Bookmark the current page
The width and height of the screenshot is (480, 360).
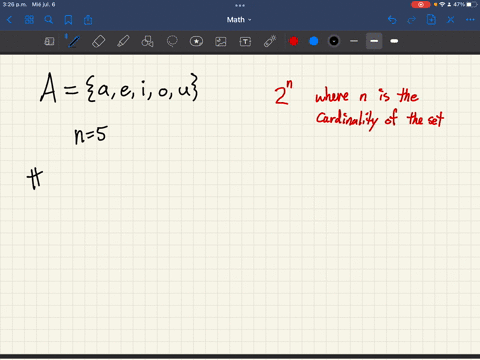68,20
